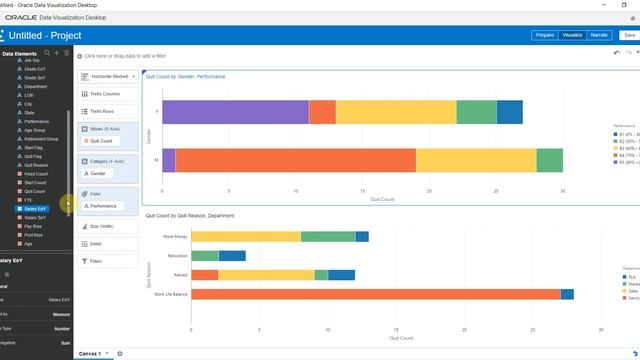The image size is (640, 360).
Task: Click the Quit Count pill in Values
Action: click(100, 141)
